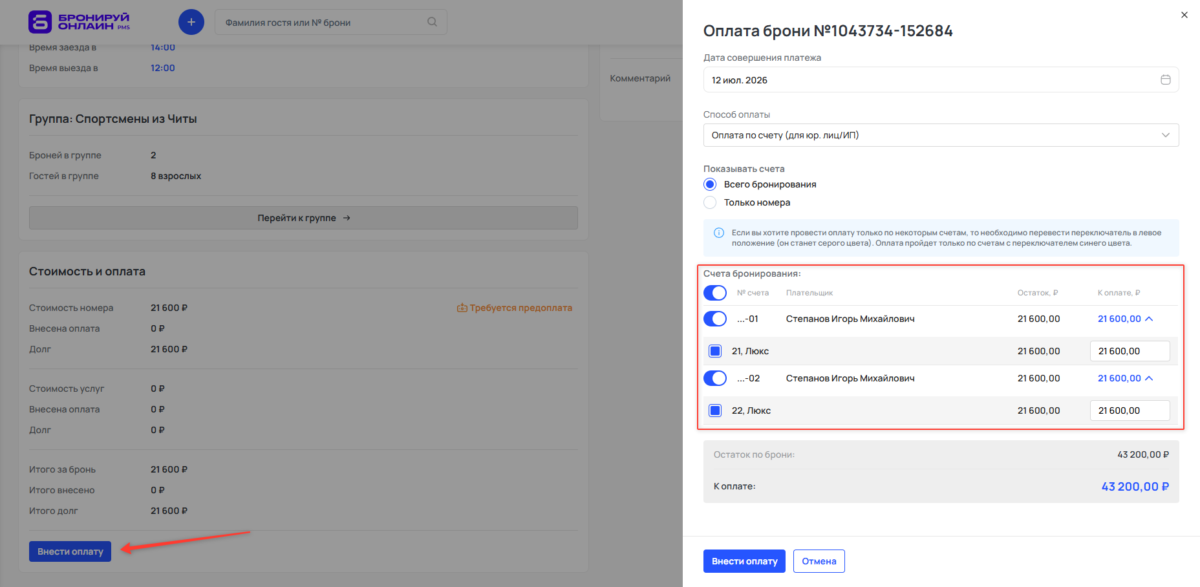Uncheck the 21, Люкс checkbox
Viewport: 1200px width, 587px height.
point(715,351)
